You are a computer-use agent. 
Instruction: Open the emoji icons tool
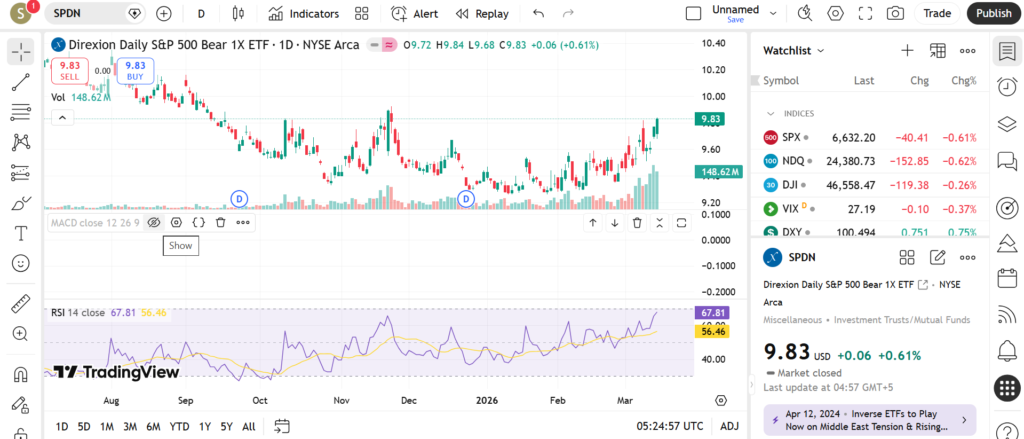(x=21, y=263)
